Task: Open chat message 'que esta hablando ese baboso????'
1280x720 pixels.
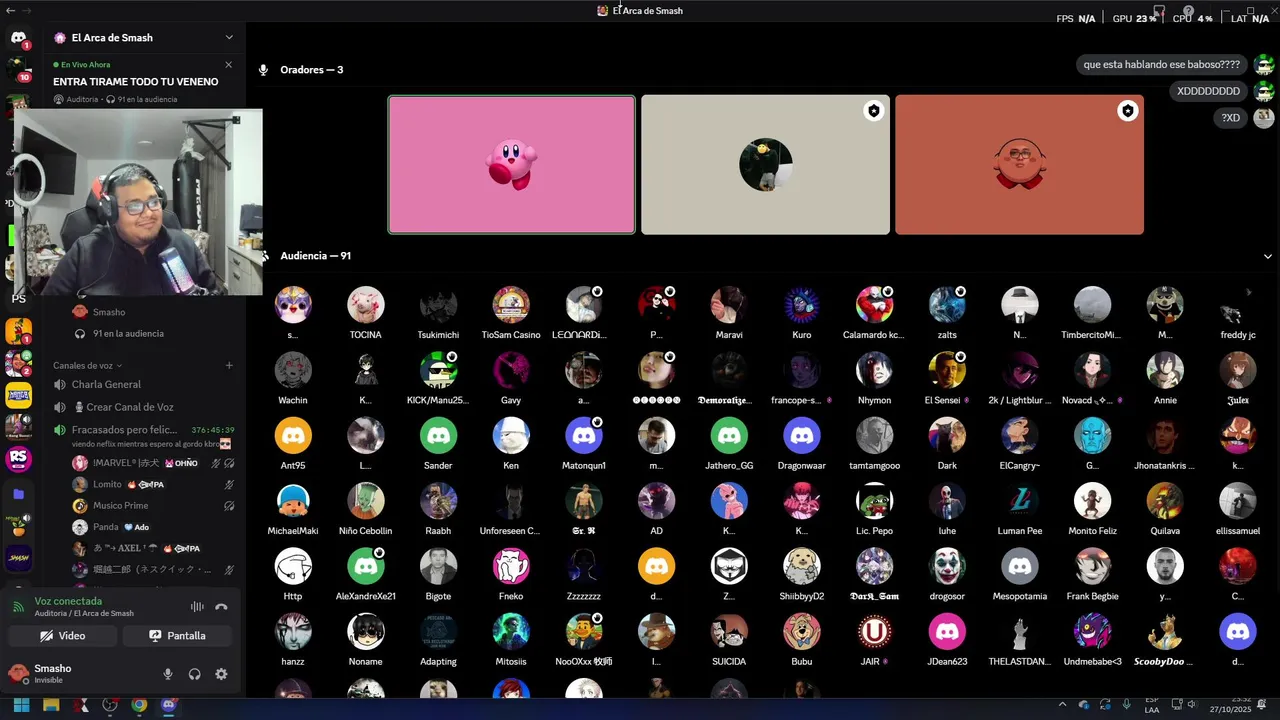Action: click(x=1162, y=65)
